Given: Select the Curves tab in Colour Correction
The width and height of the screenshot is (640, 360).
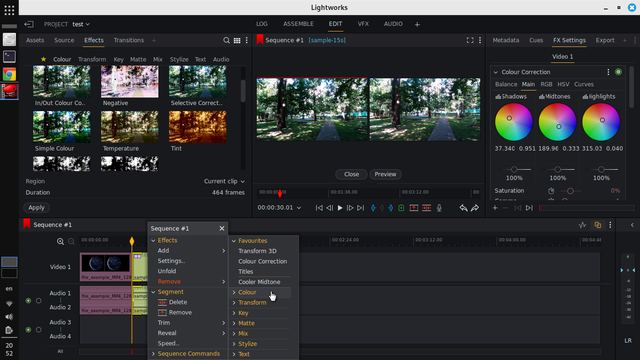Looking at the screenshot, I should (584, 84).
